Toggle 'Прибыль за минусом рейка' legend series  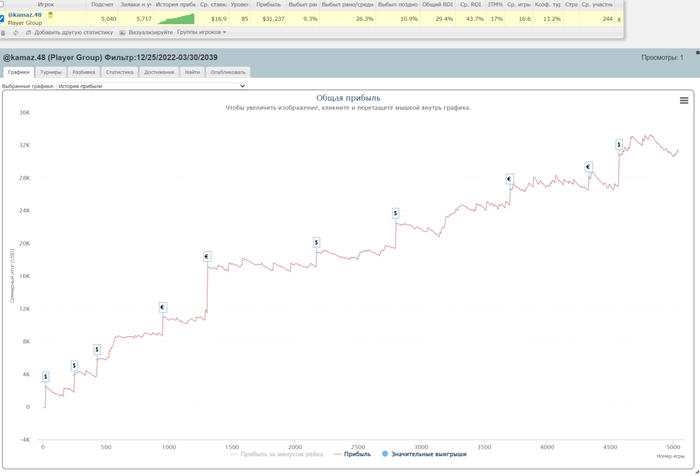pos(276,454)
